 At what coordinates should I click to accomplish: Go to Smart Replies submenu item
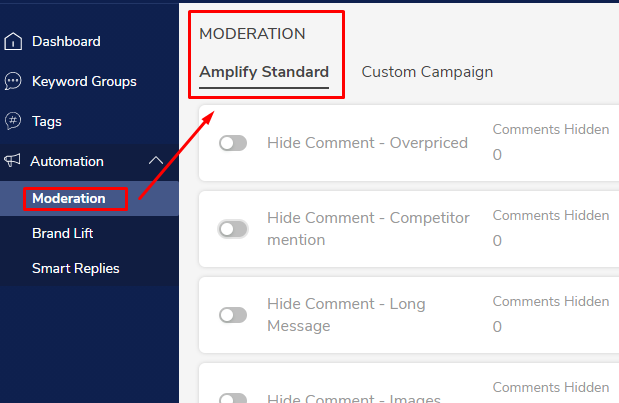click(75, 268)
